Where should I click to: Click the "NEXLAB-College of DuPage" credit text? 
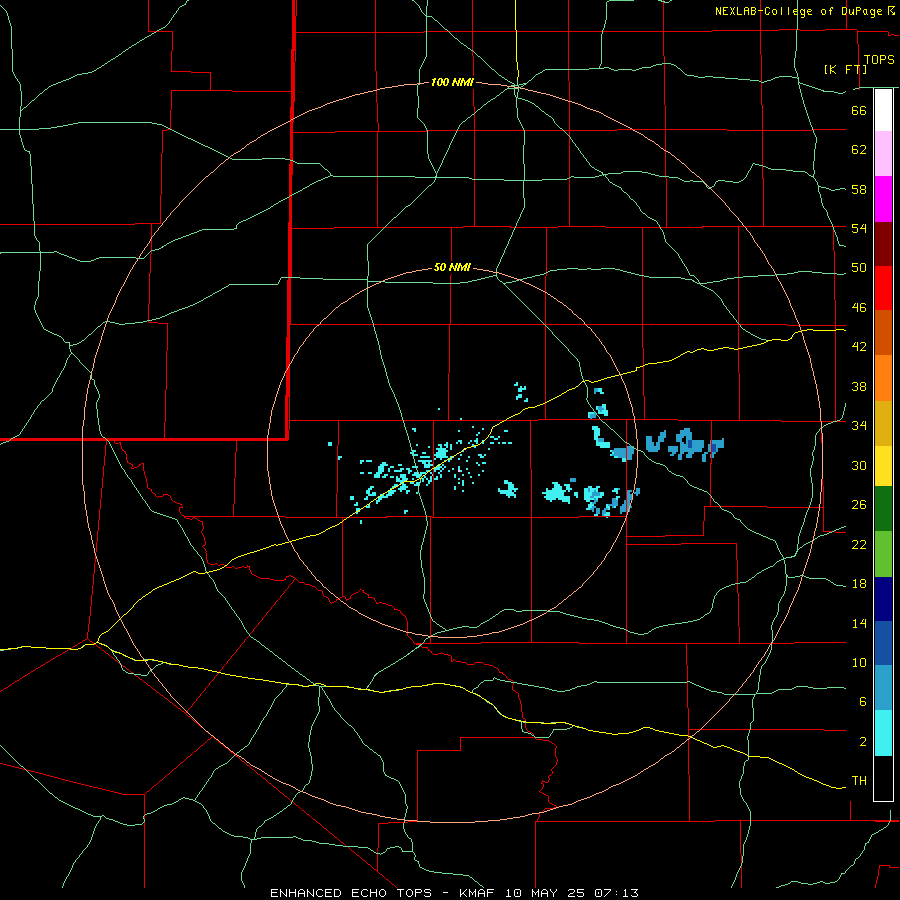point(799,11)
